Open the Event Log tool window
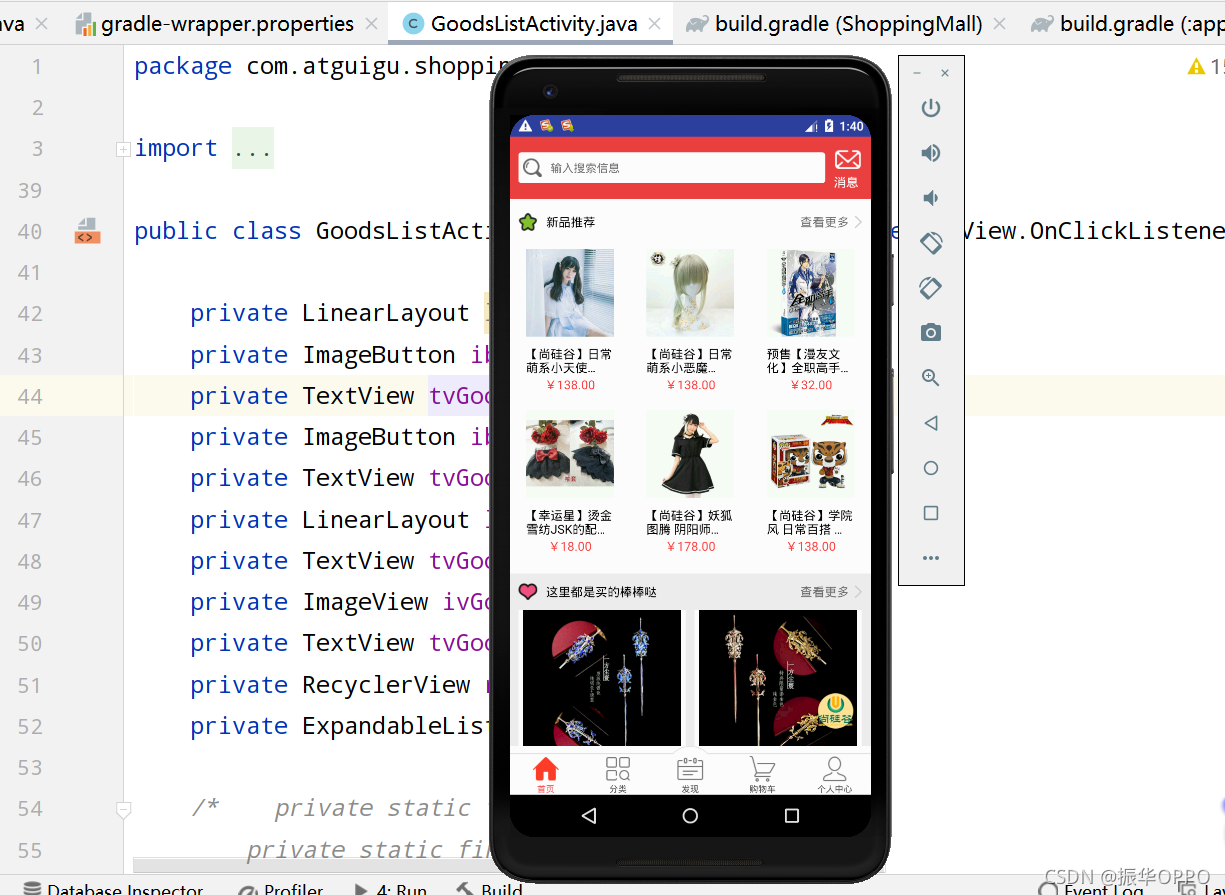This screenshot has width=1225, height=895. click(x=1092, y=888)
